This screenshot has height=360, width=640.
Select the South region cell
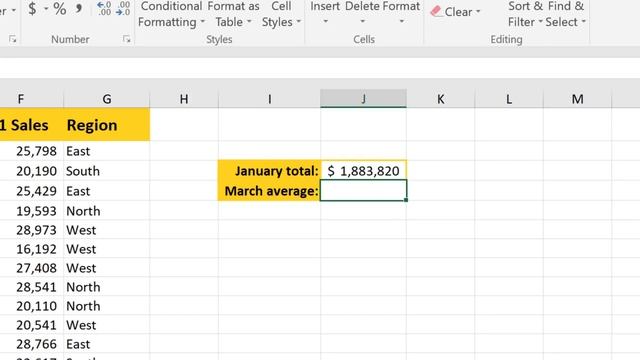(x=107, y=171)
